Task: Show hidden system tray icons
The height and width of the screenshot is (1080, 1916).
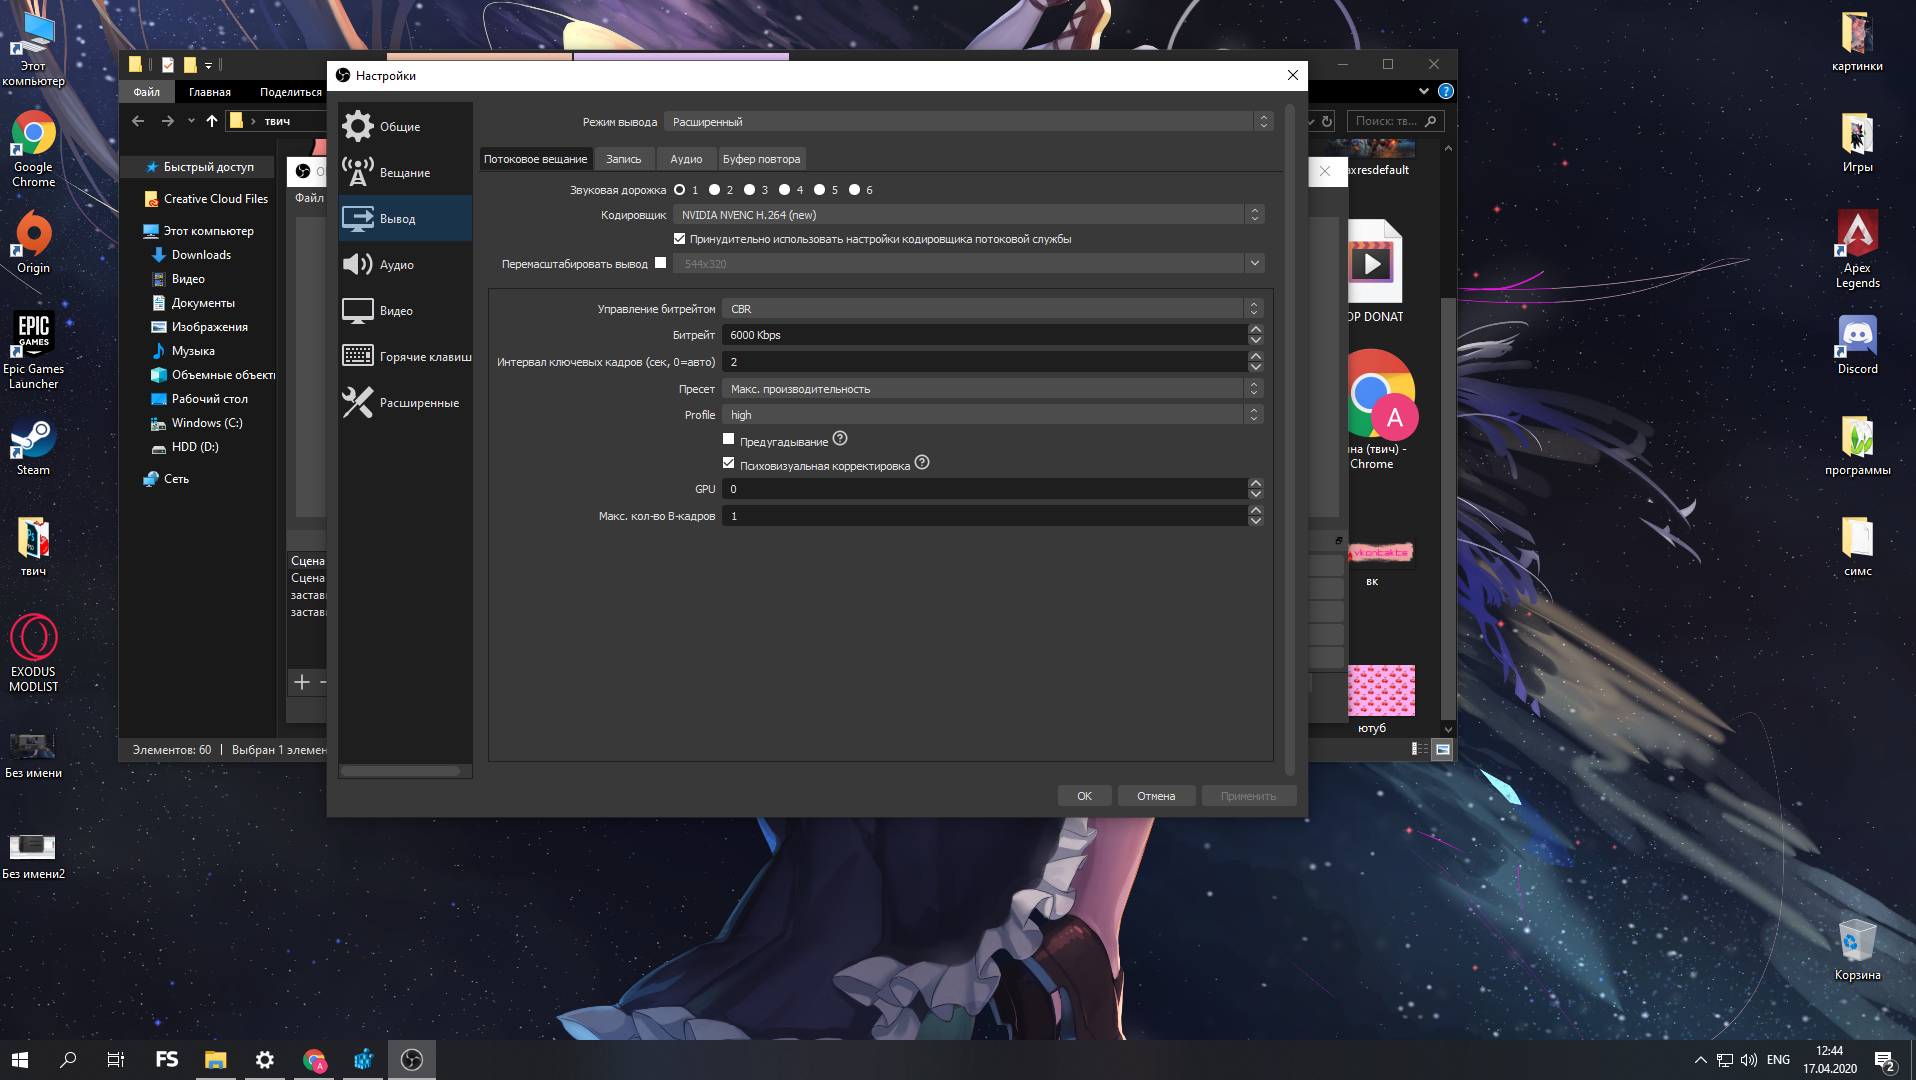Action: coord(1701,1060)
